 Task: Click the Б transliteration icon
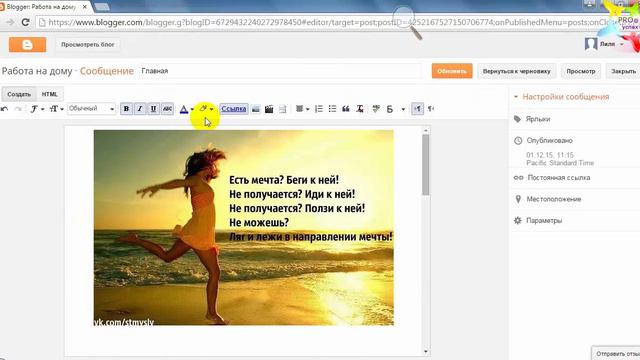click(390, 109)
